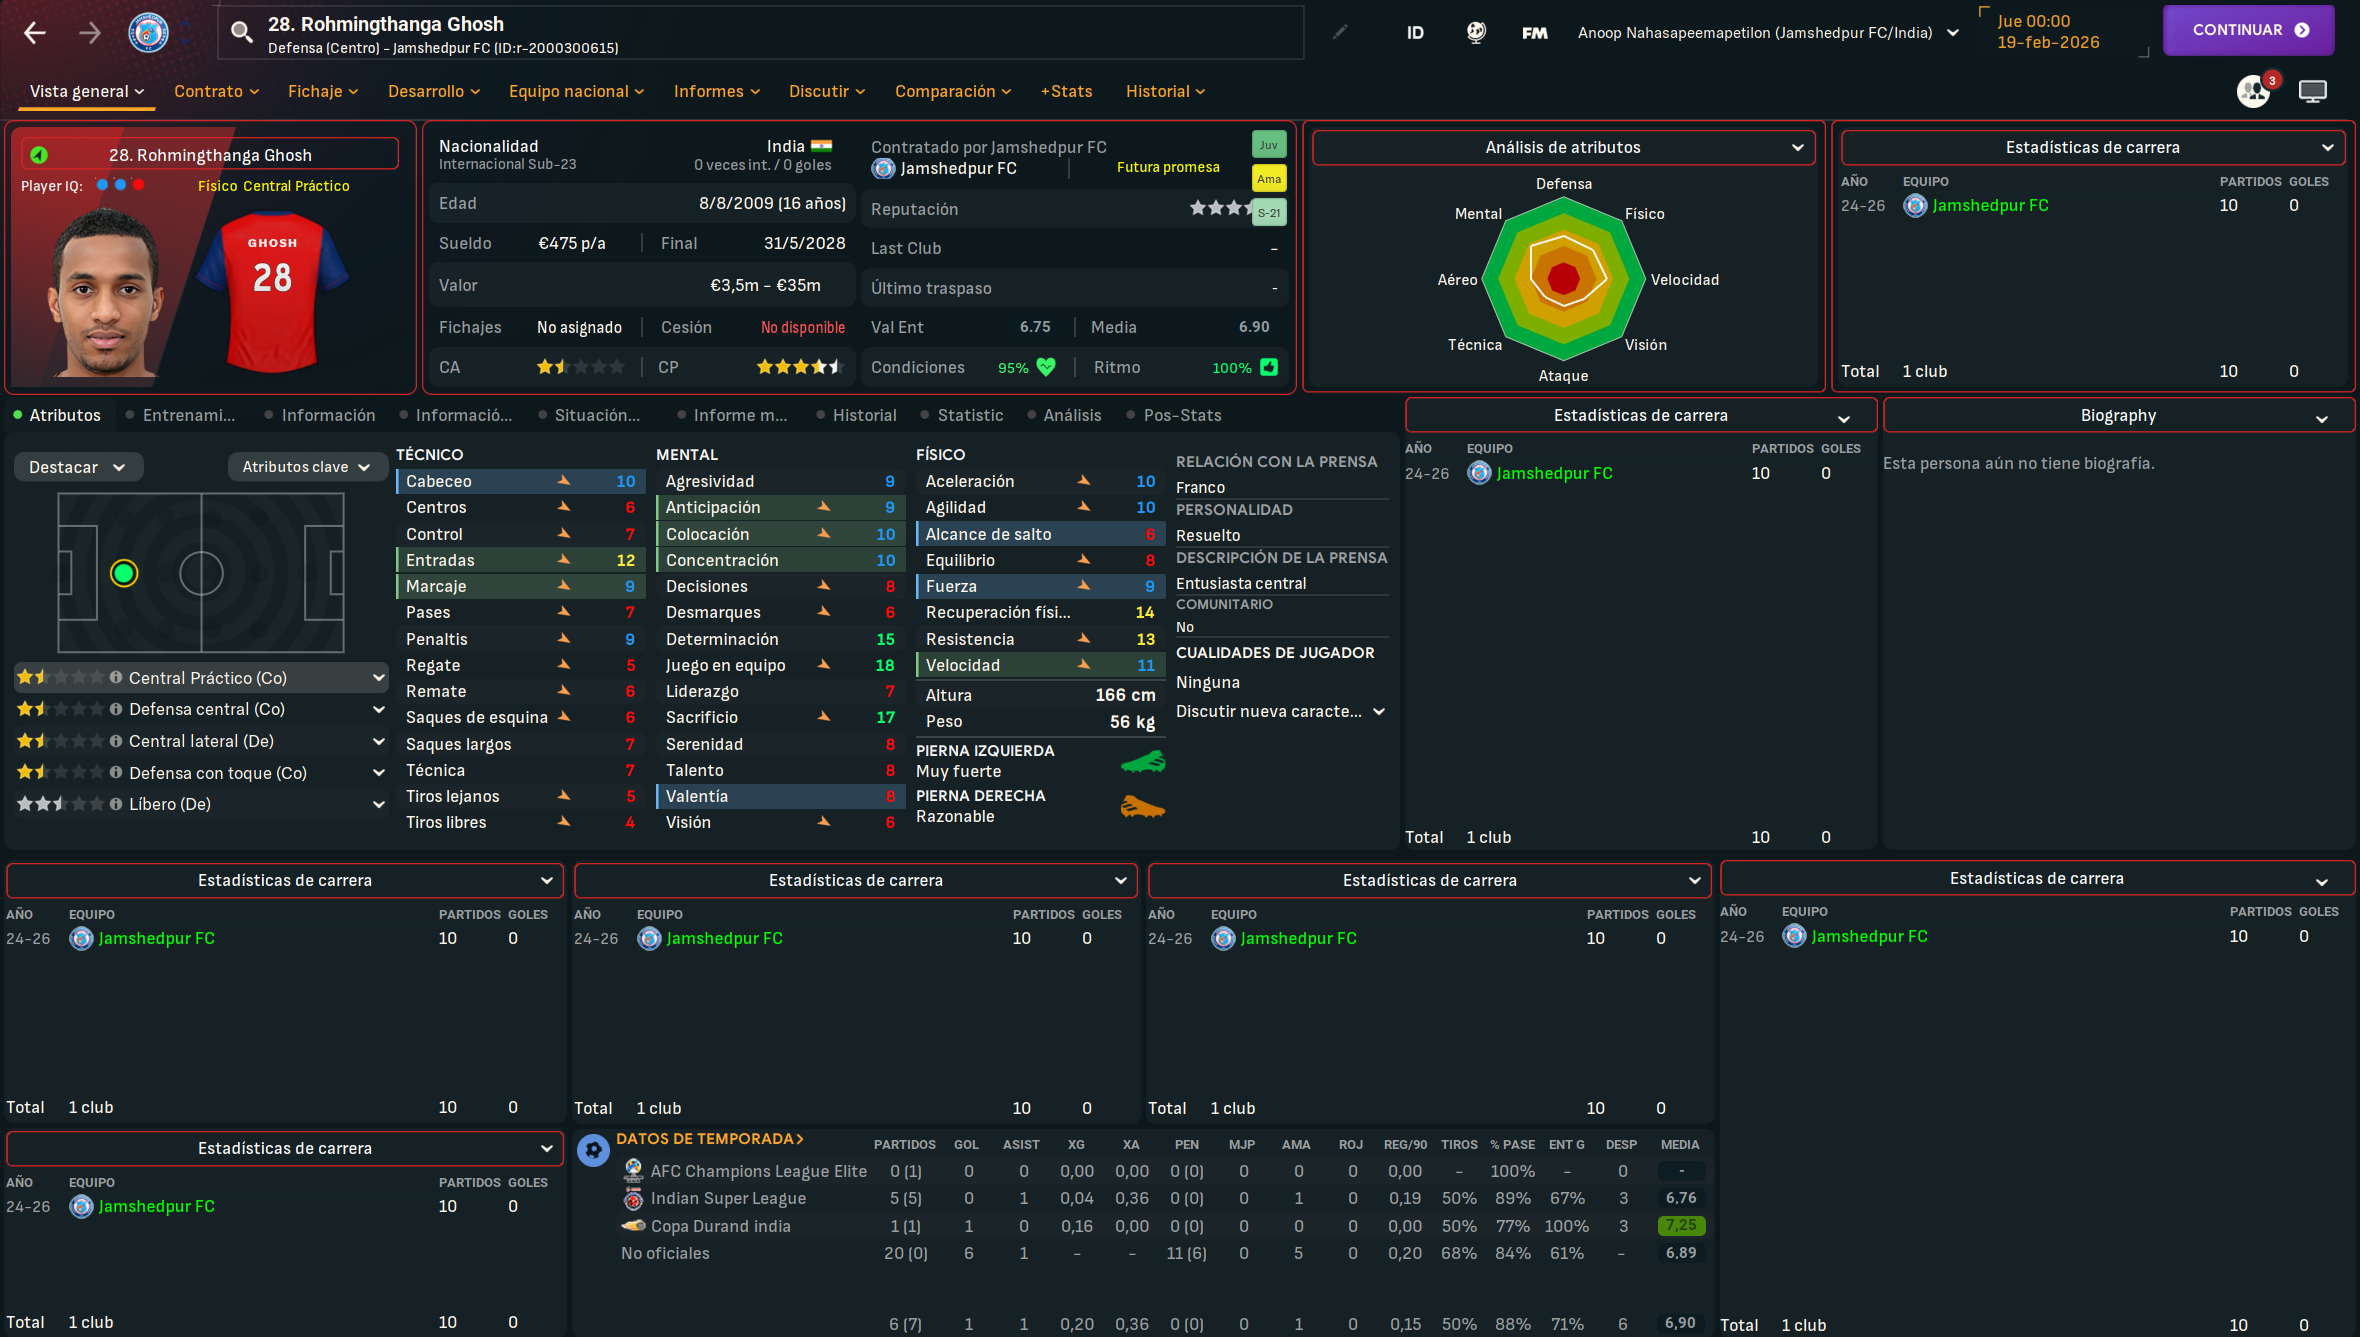The height and width of the screenshot is (1337, 2360).
Task: Open the world globe icon
Action: tap(1476, 32)
